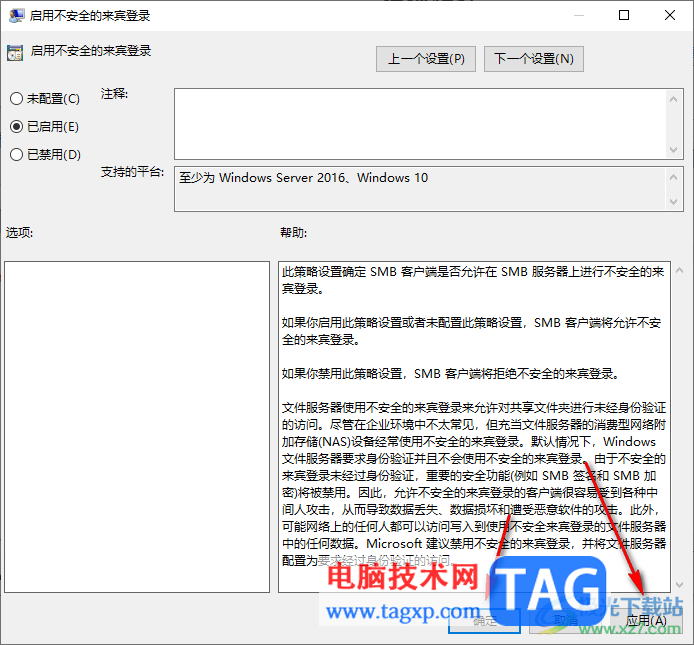
Task: Click the help text scroll up arrow
Action: point(679,270)
